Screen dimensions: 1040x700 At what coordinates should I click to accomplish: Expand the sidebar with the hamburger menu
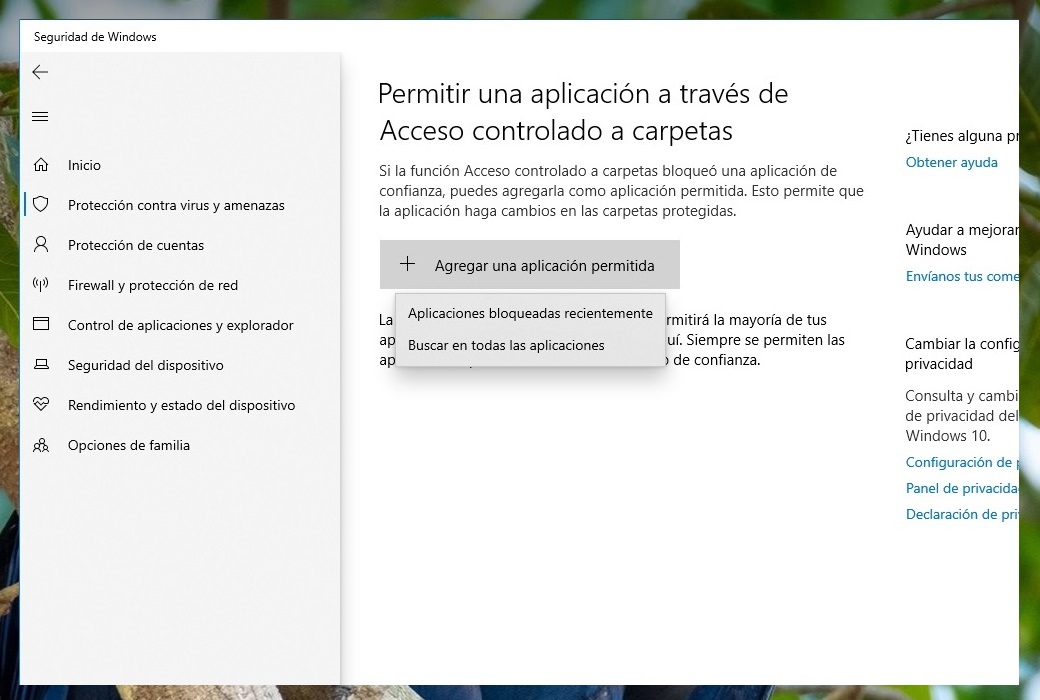[x=40, y=116]
